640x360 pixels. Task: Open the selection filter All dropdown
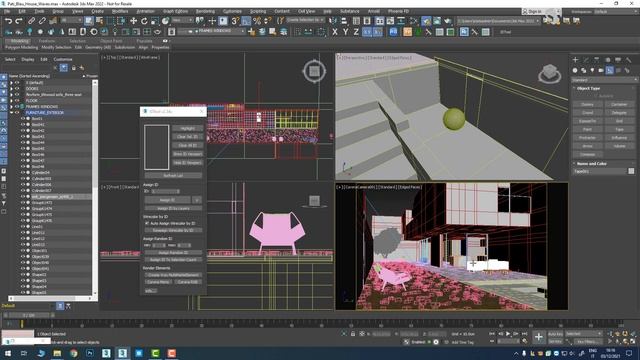tap(71, 20)
